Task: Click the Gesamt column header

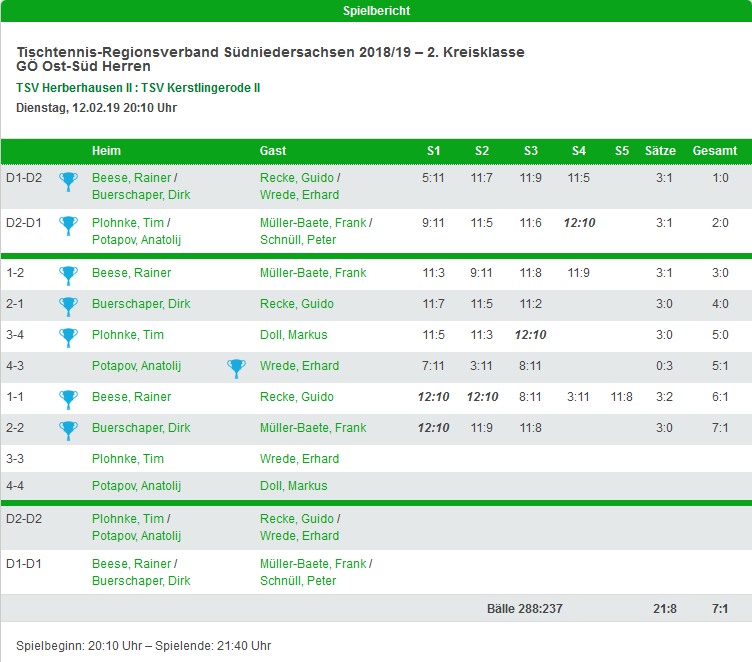Action: coord(715,151)
